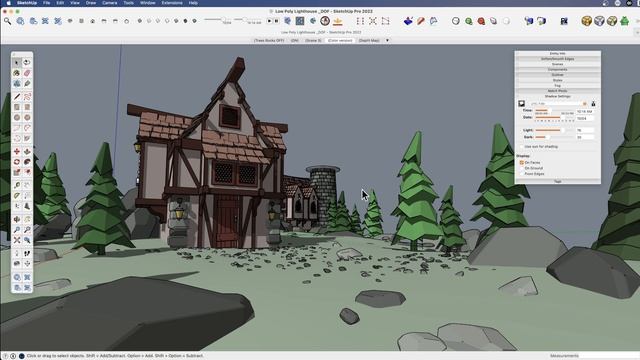Click the green house-shaped toolbar icon
Image resolution: width=640 pixels, height=360 pixels.
pyautogui.click(x=624, y=21)
